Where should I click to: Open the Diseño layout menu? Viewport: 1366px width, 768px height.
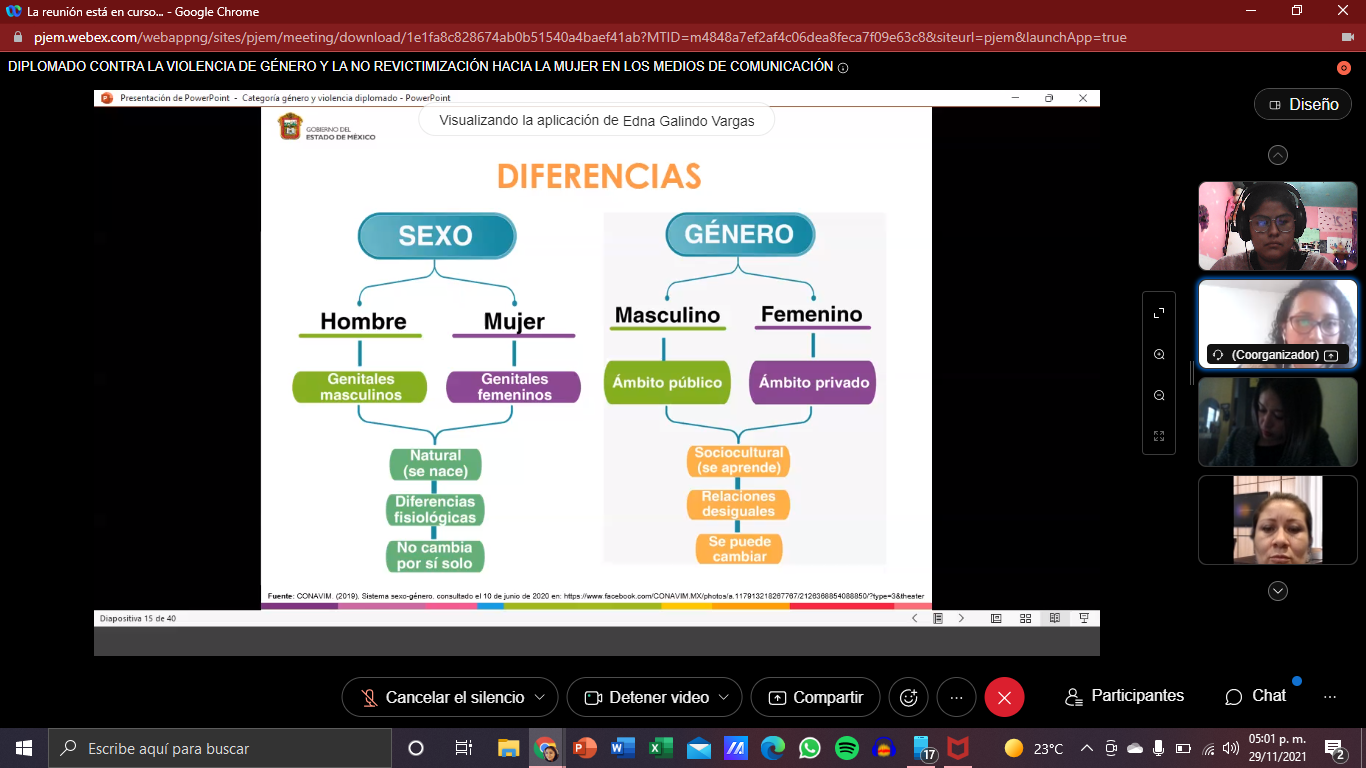click(x=1303, y=104)
